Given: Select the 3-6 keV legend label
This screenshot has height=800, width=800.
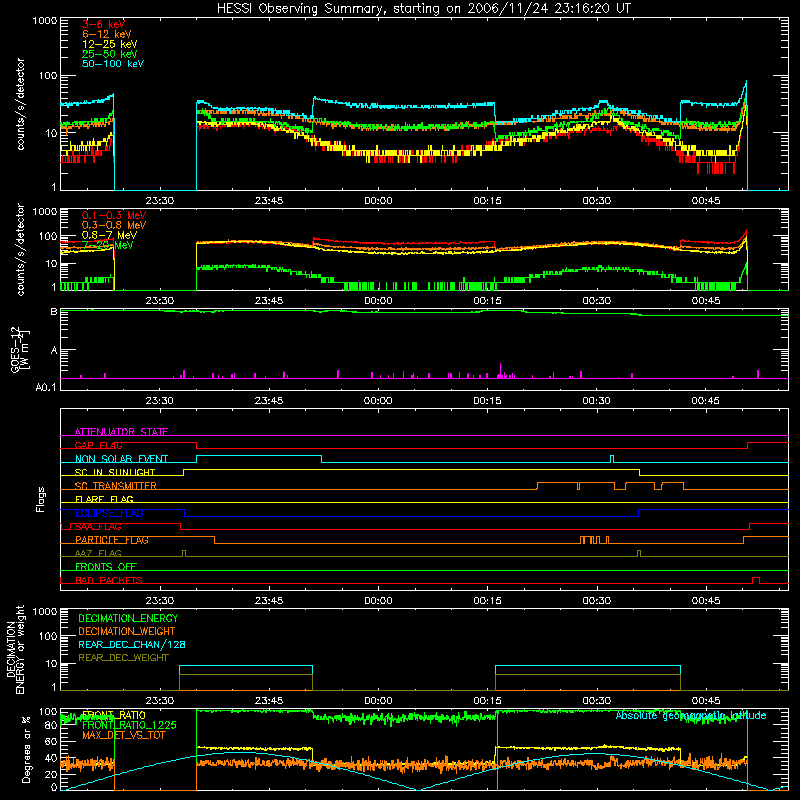Looking at the screenshot, I should click(103, 24).
